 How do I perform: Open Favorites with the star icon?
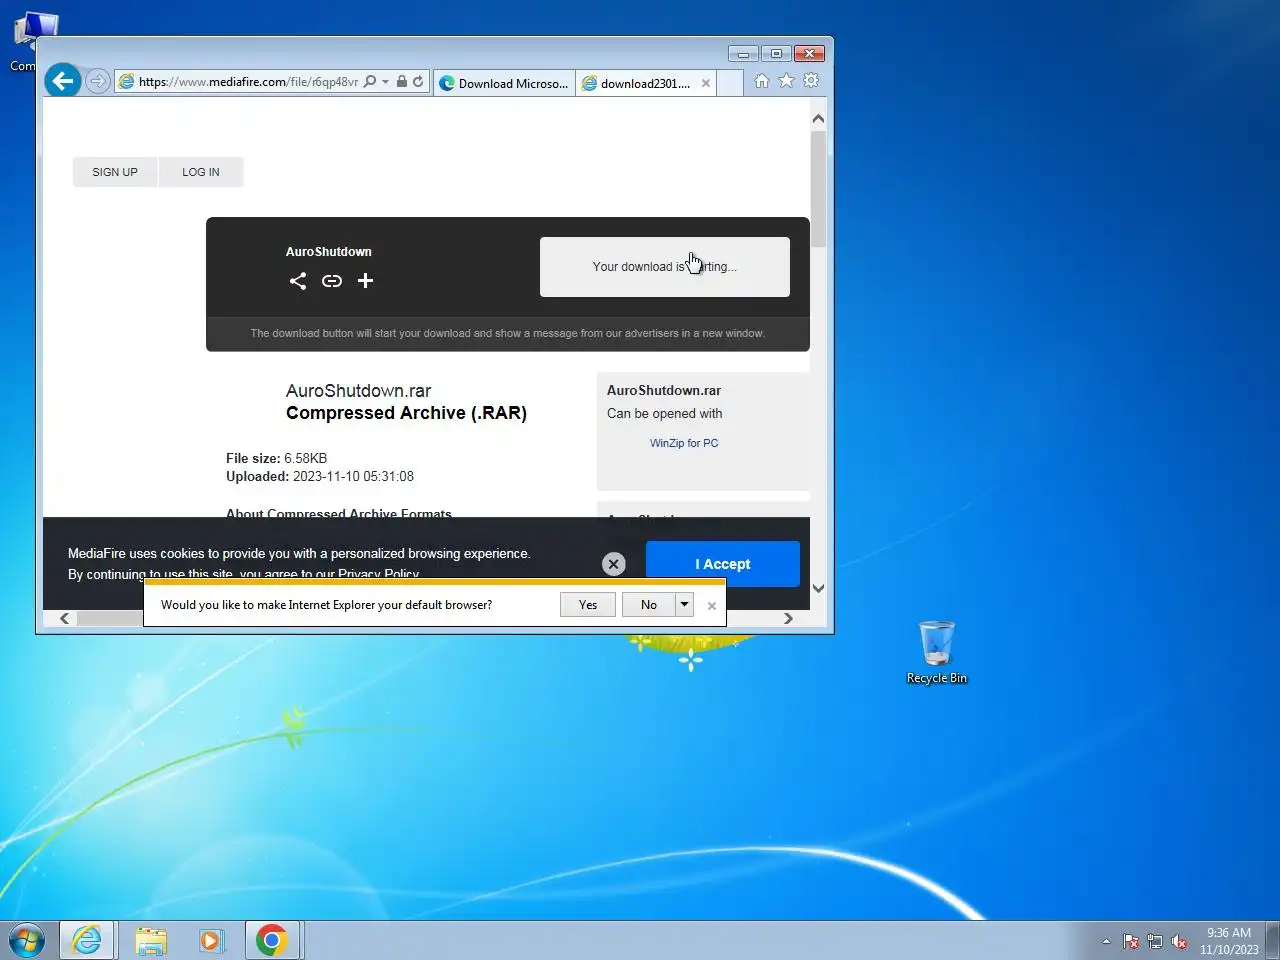[x=786, y=81]
